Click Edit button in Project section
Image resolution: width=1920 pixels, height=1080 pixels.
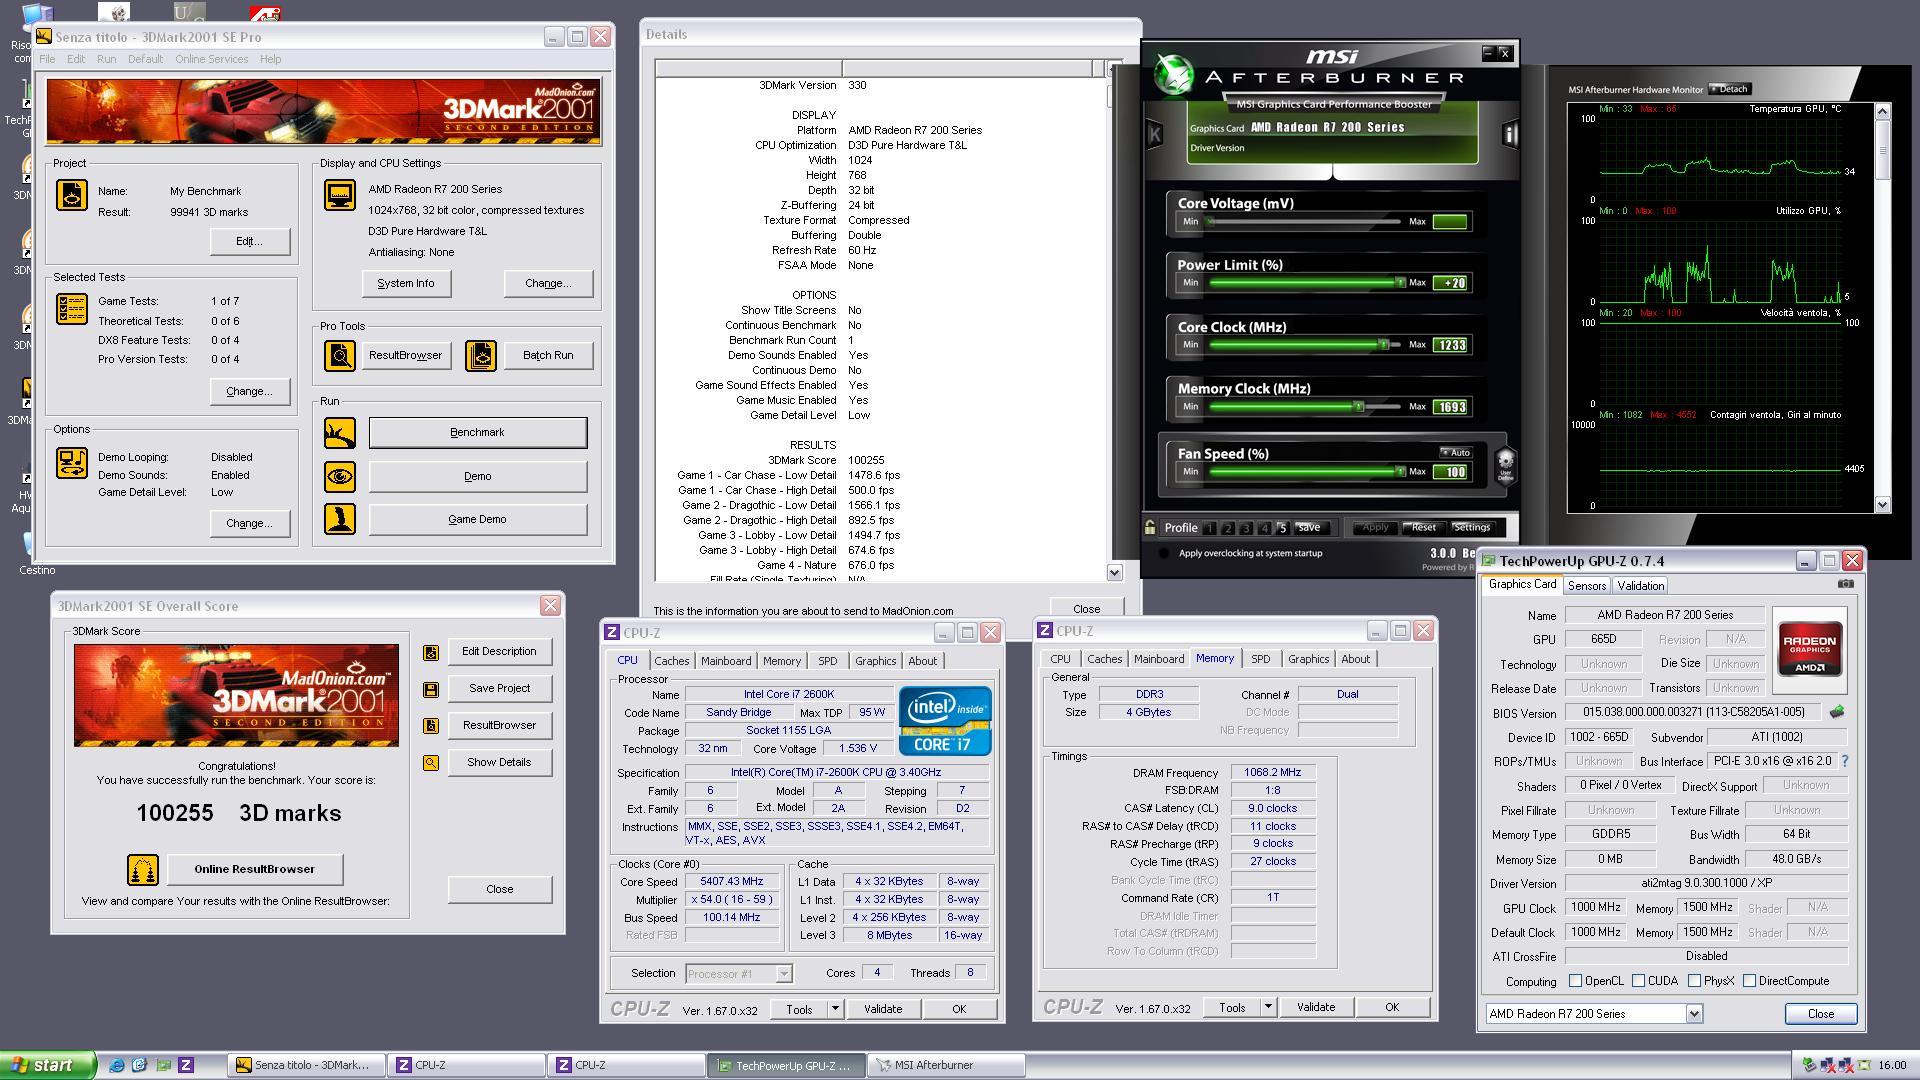[x=249, y=241]
